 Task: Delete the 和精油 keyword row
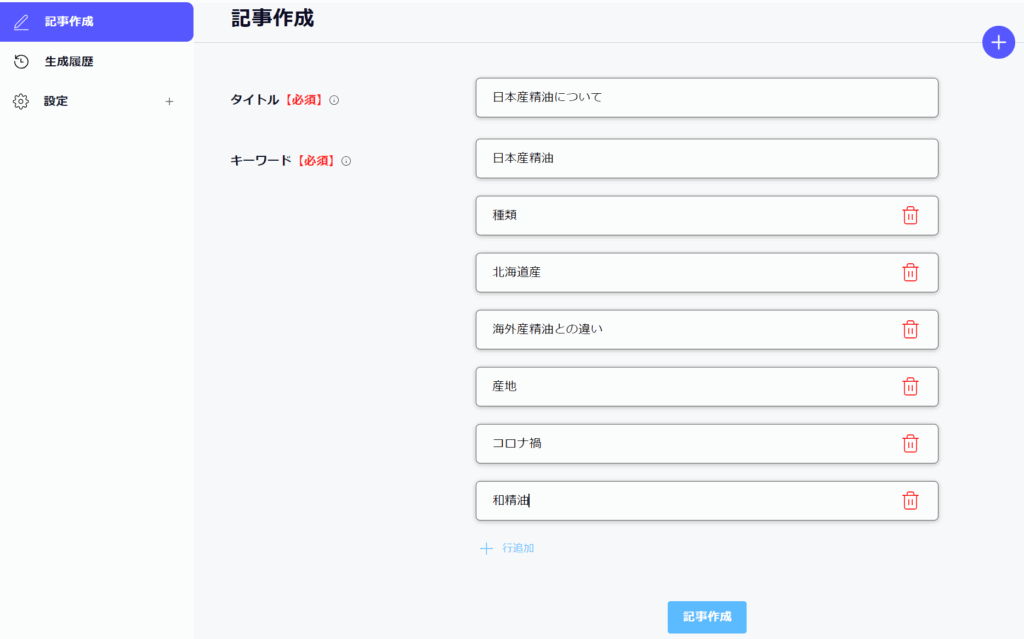[910, 500]
